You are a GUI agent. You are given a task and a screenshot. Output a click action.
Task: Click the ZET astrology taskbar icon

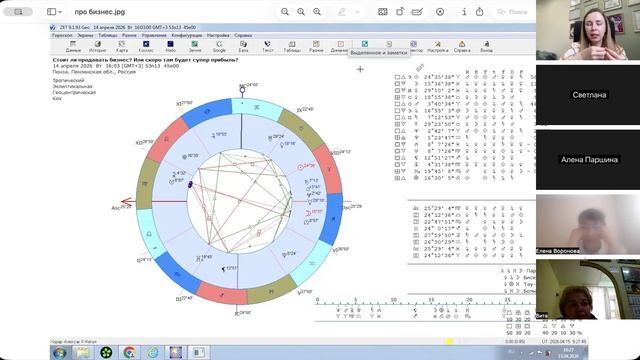point(176,352)
